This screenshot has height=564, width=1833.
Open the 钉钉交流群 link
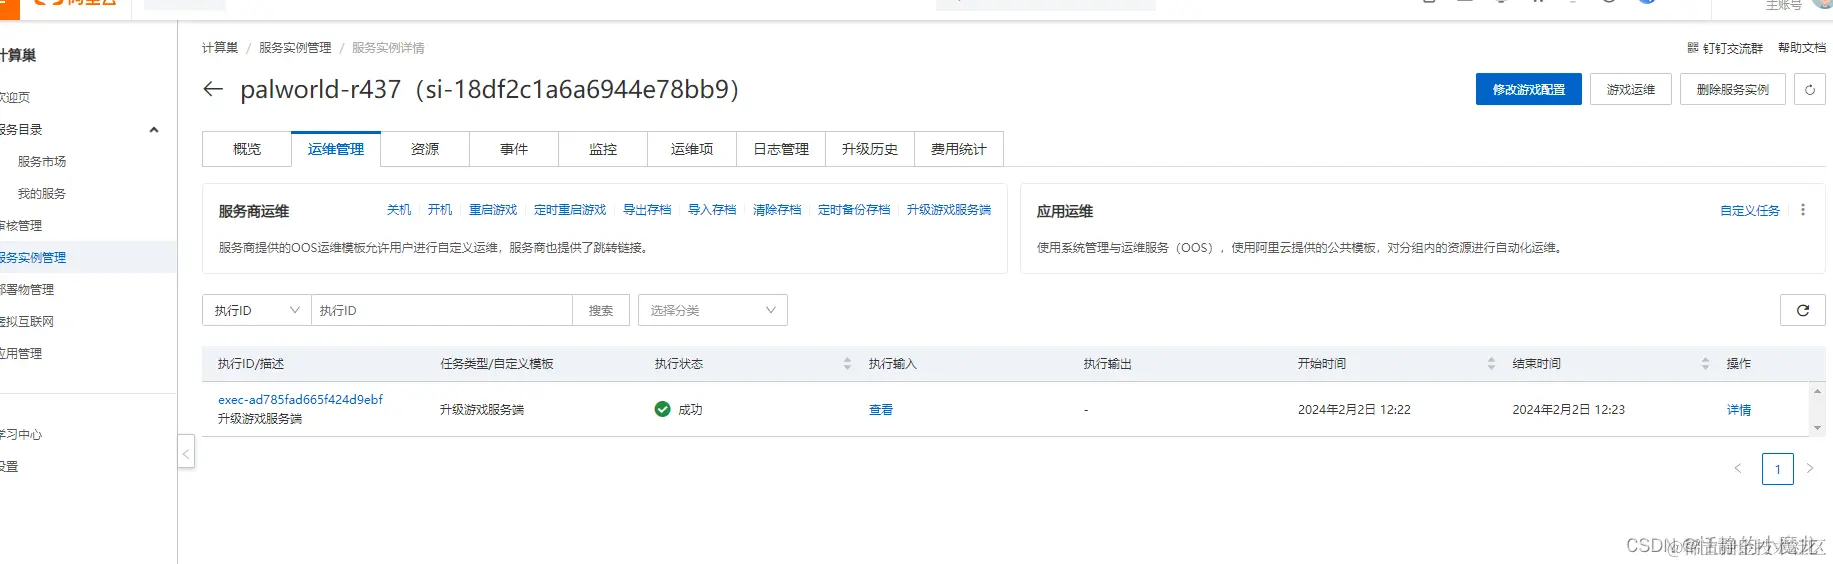(1725, 48)
